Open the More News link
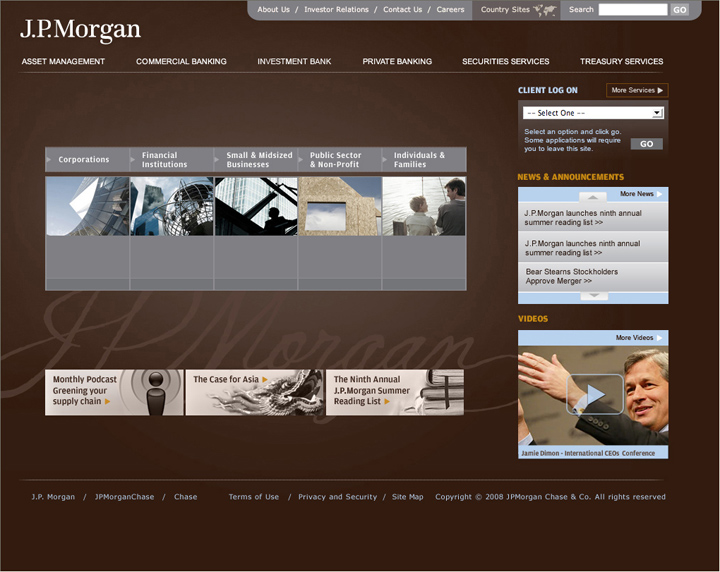The image size is (720, 572). (637, 194)
